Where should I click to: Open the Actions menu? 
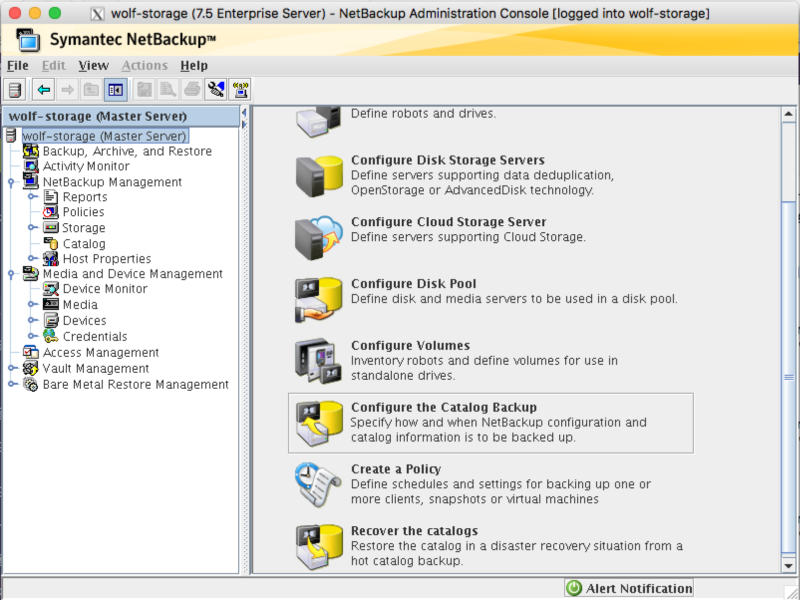pyautogui.click(x=144, y=65)
